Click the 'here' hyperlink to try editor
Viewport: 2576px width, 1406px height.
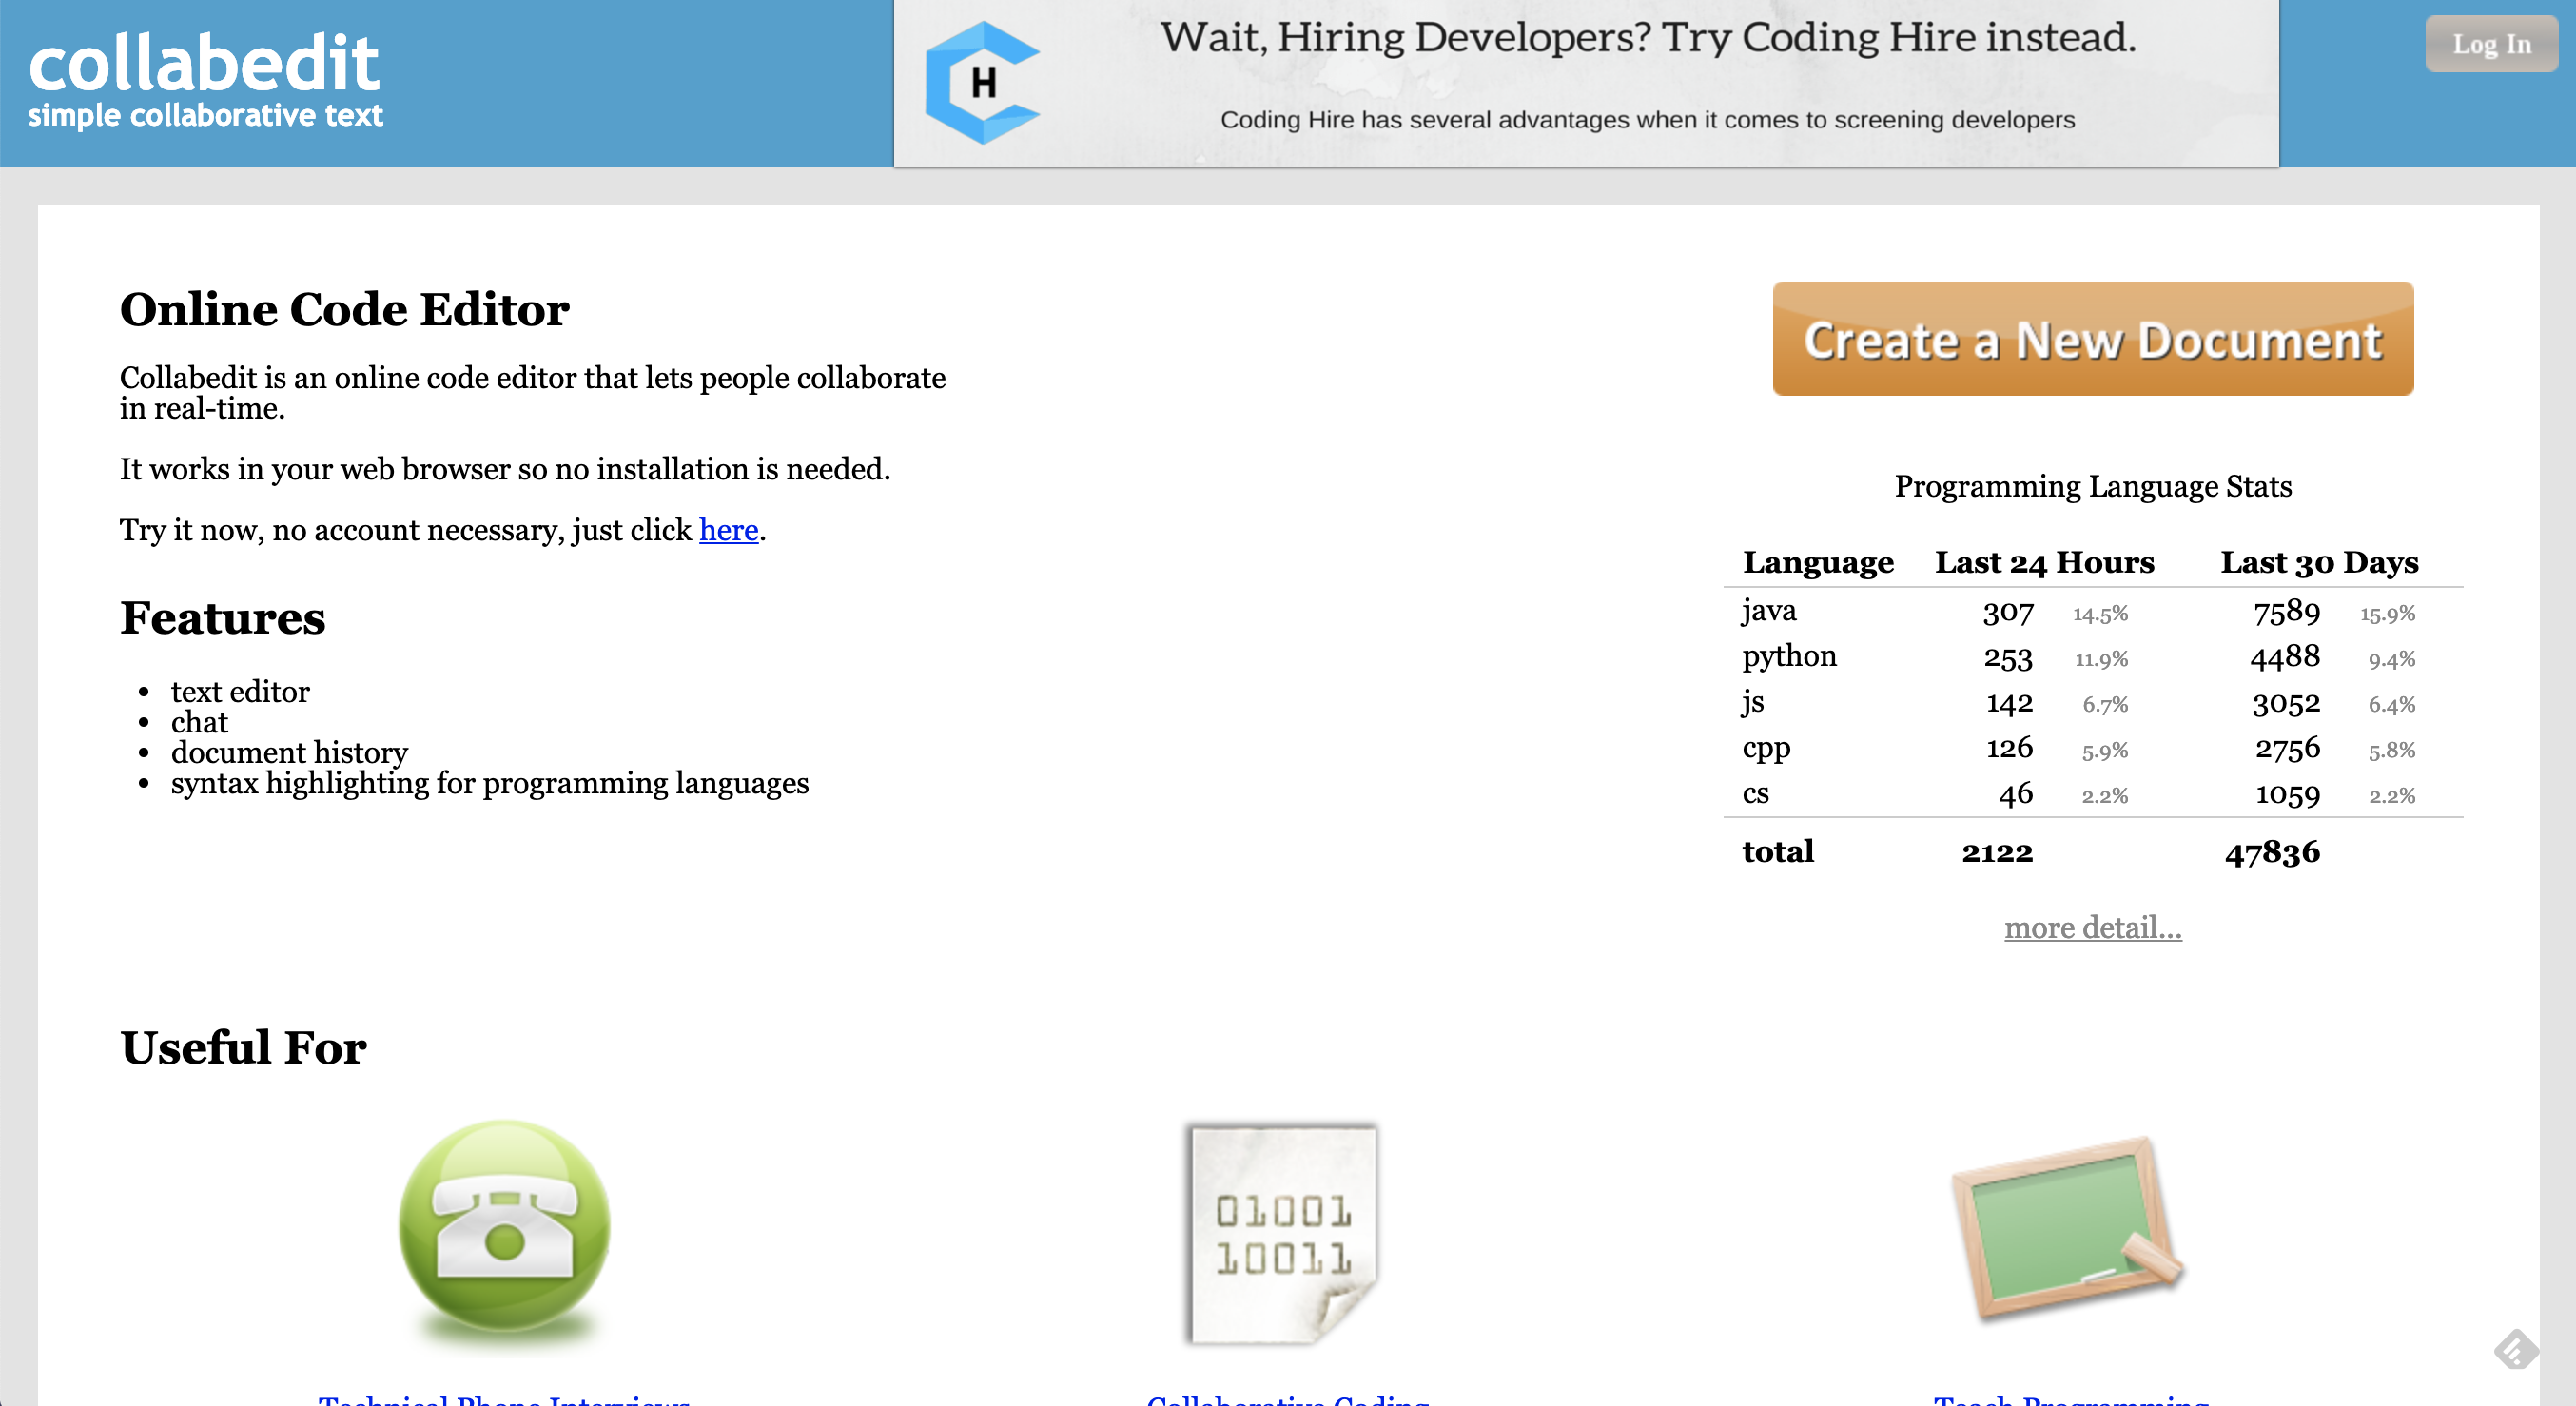[729, 530]
